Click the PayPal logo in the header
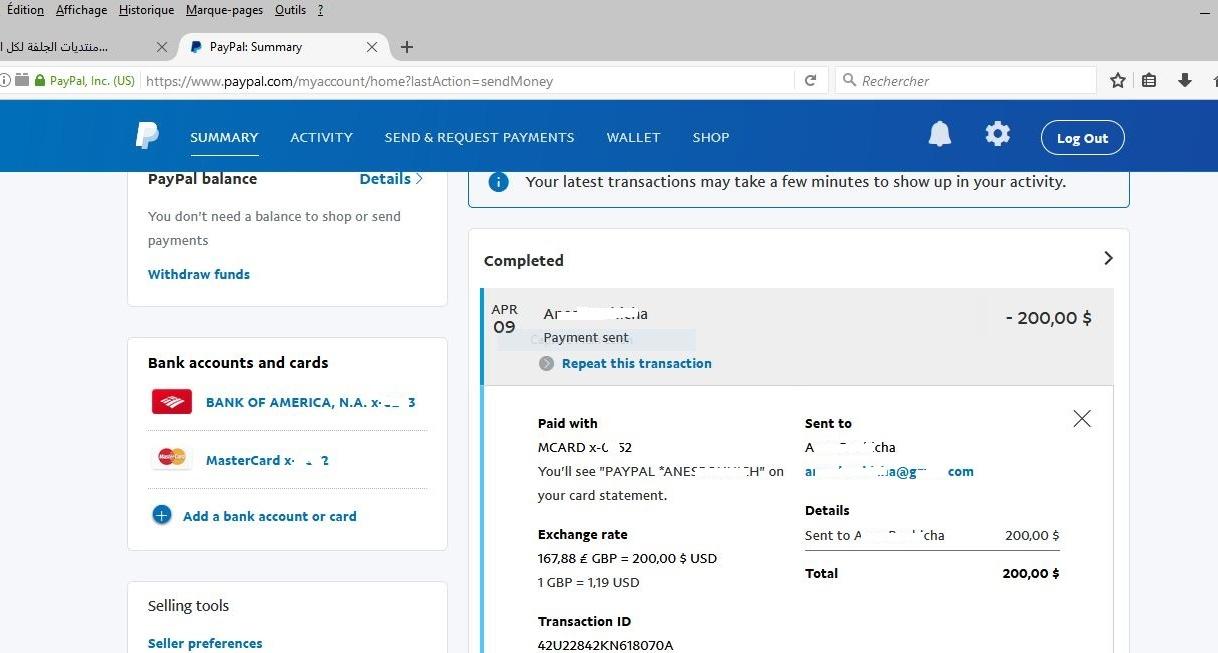Screen dimensions: 1218x653 (x=147, y=136)
